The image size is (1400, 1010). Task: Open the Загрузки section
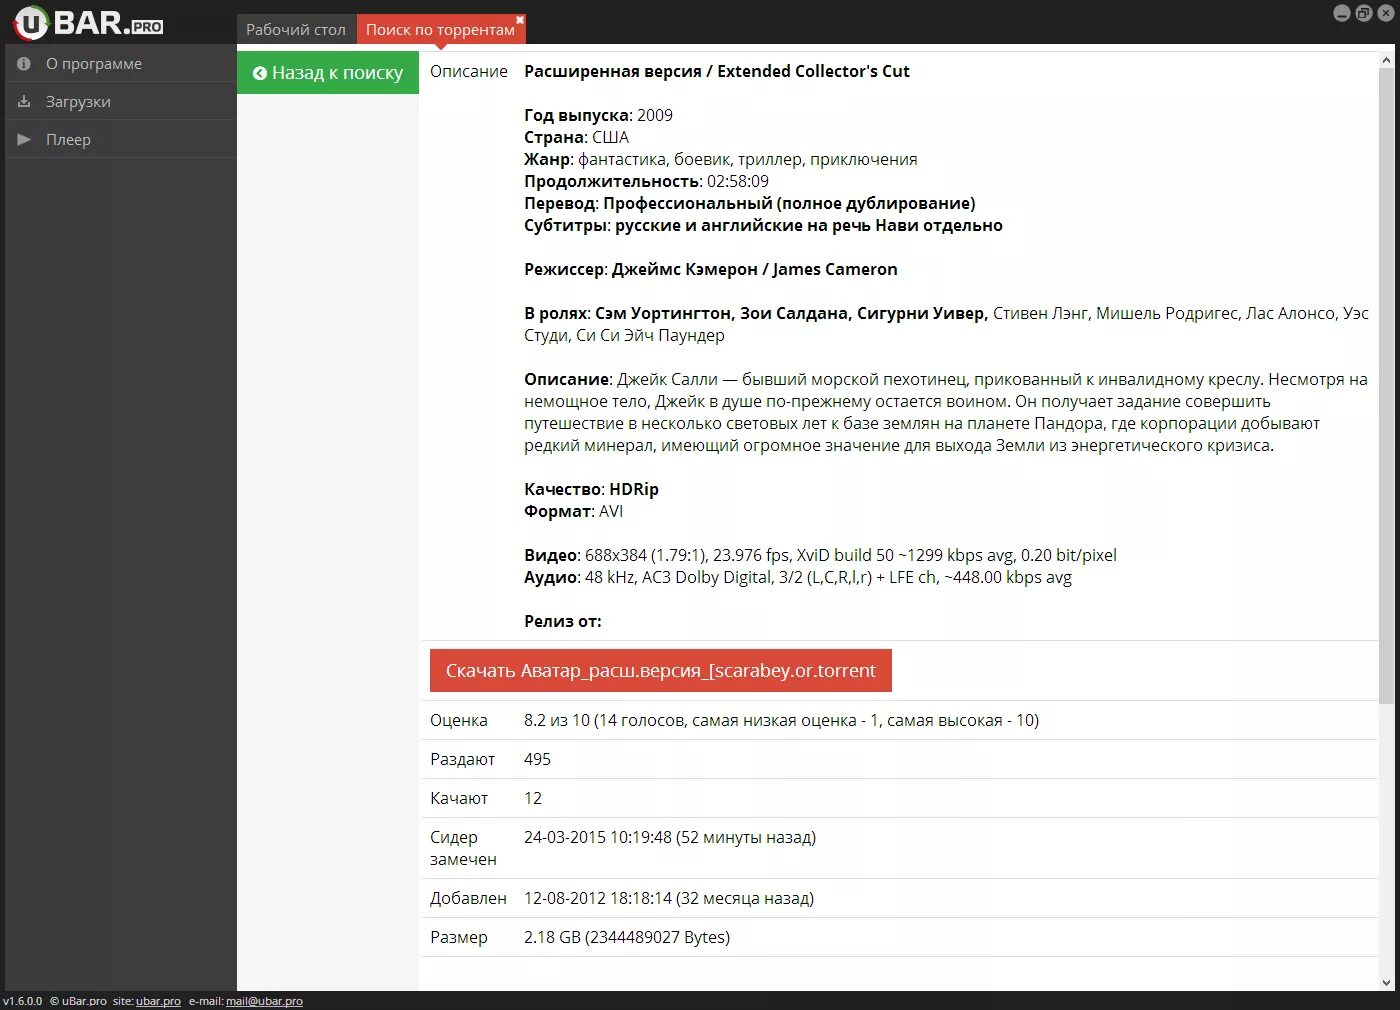(121, 101)
